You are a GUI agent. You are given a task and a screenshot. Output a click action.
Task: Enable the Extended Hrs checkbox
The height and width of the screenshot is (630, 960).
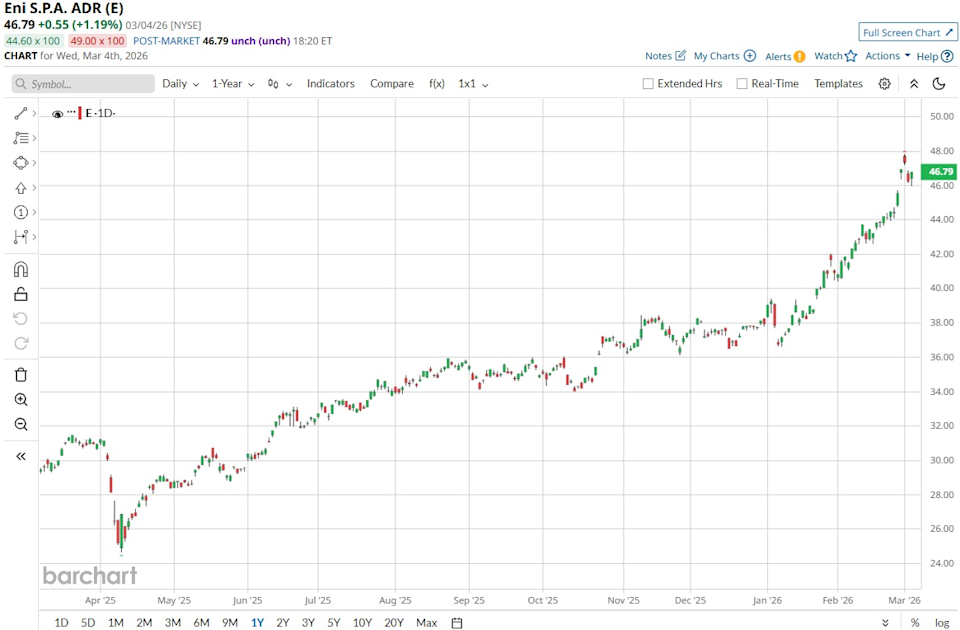pyautogui.click(x=646, y=84)
